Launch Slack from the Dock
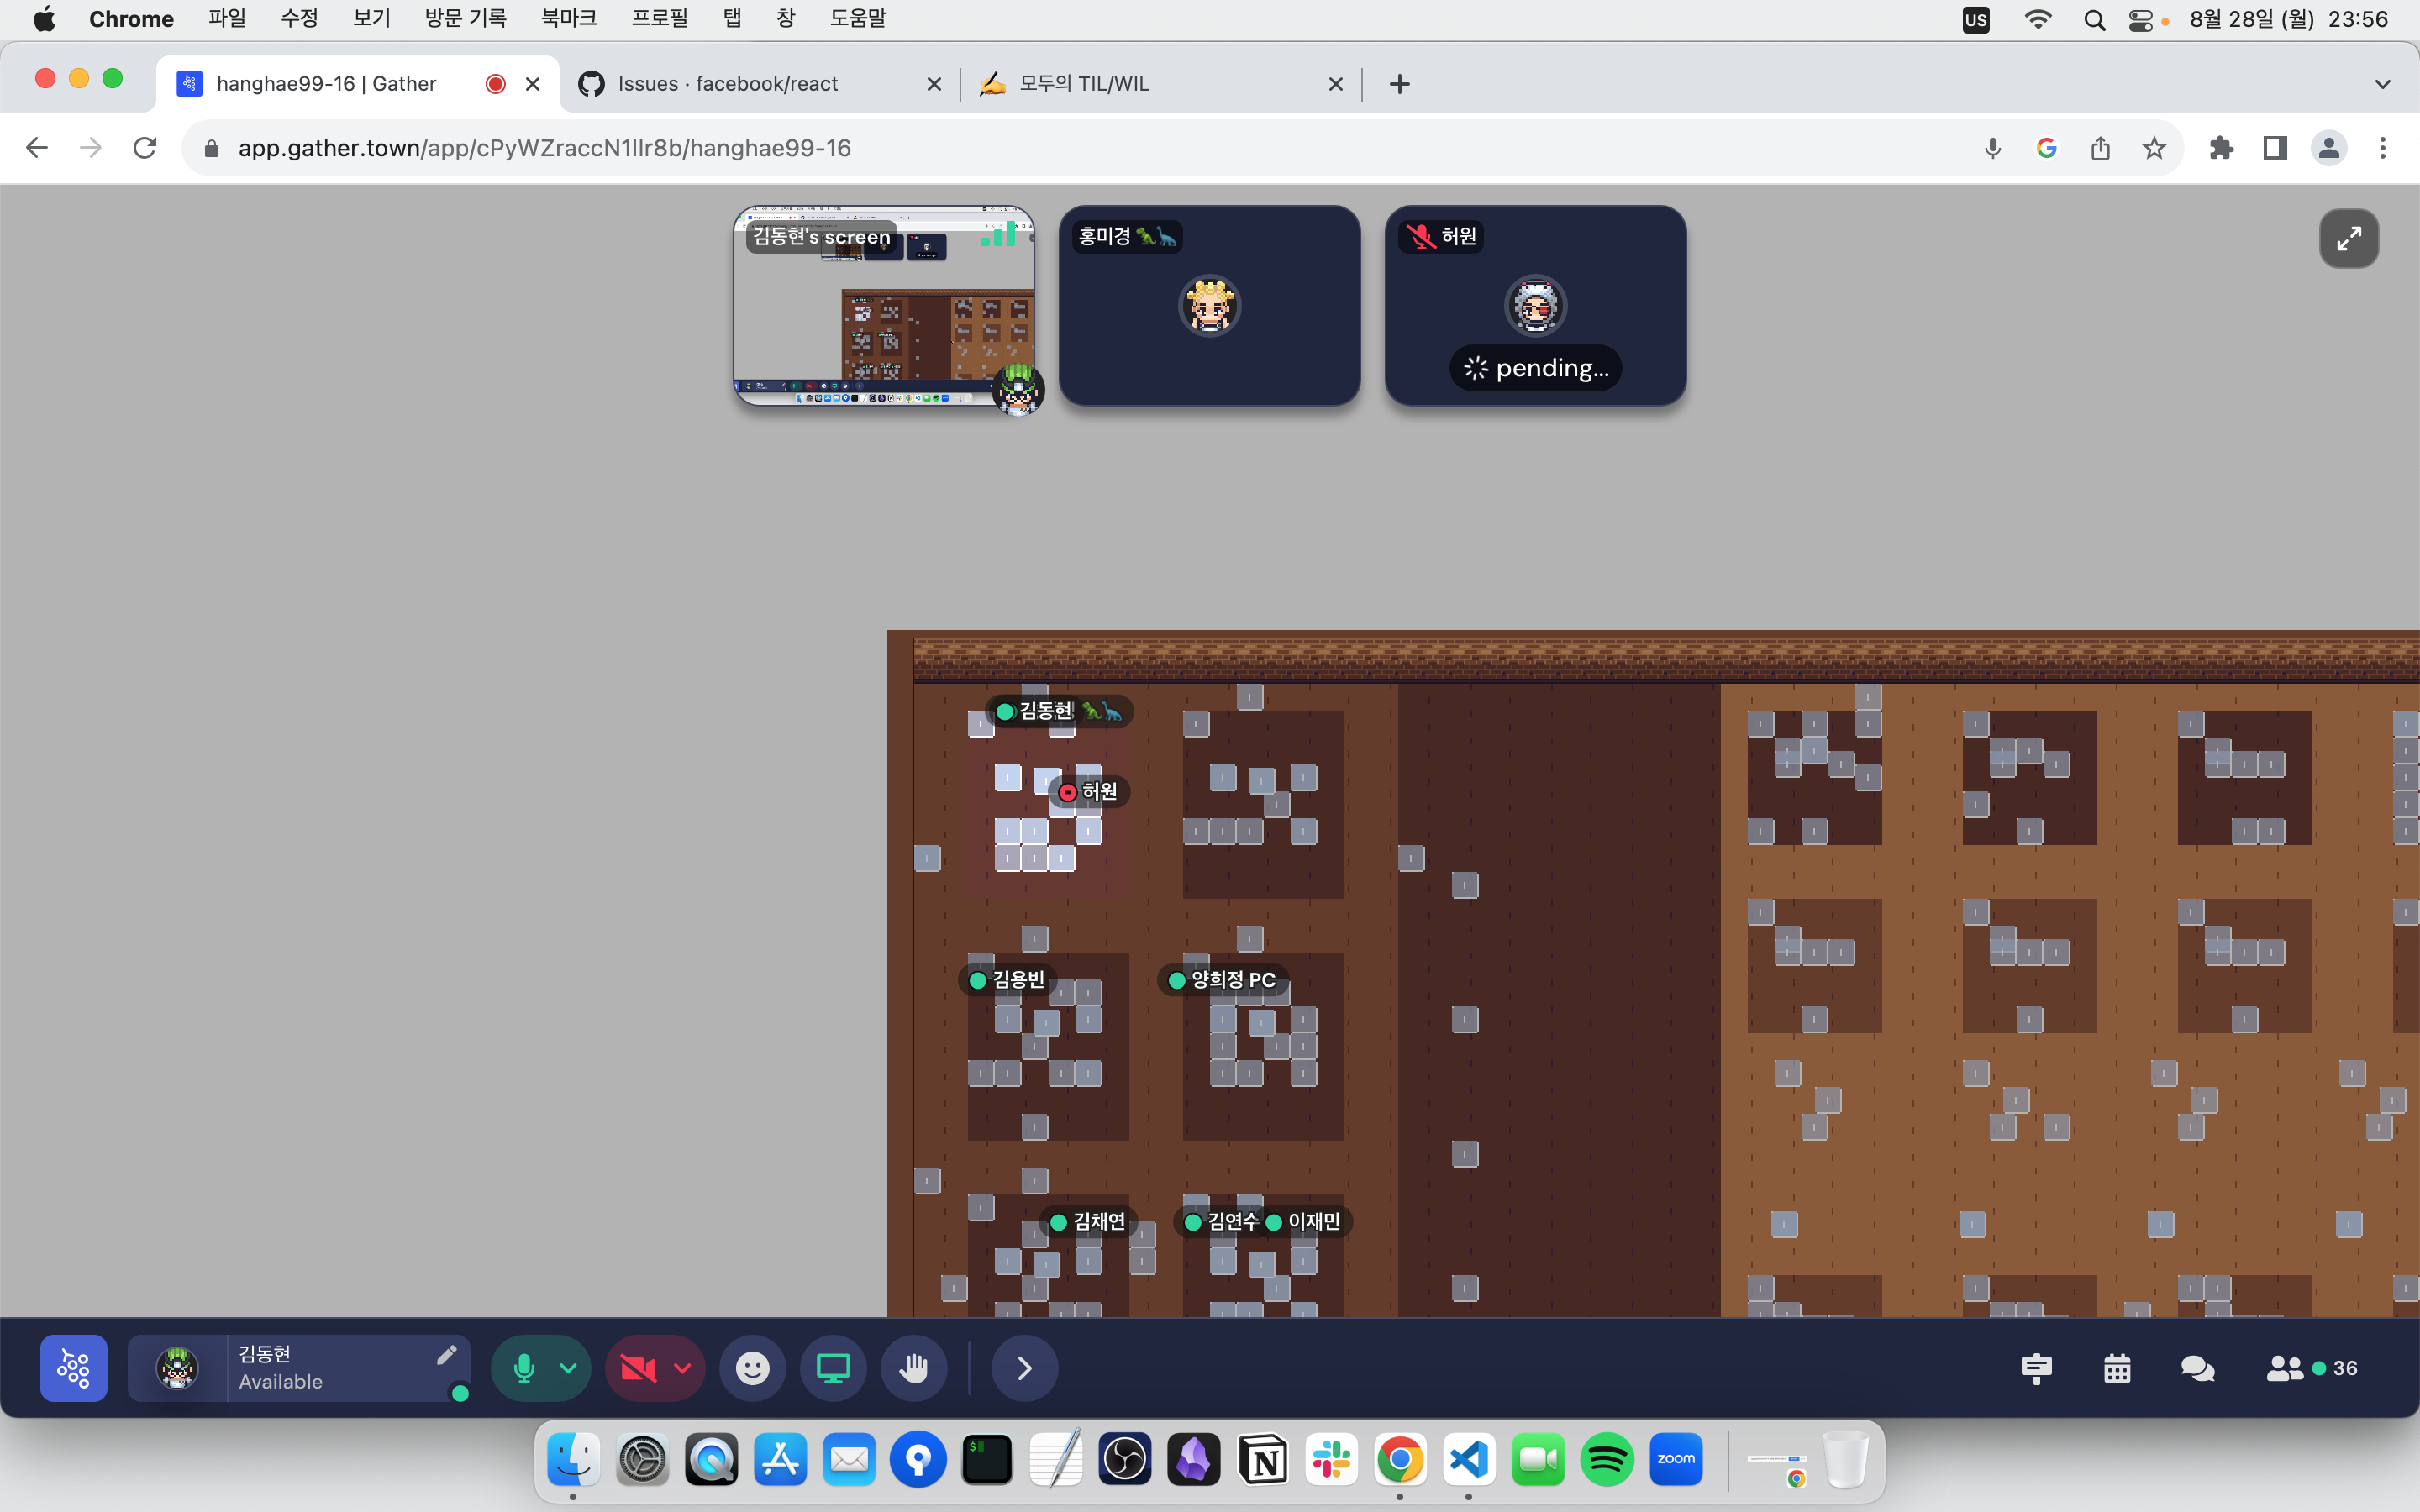2420x1512 pixels. [1331, 1459]
